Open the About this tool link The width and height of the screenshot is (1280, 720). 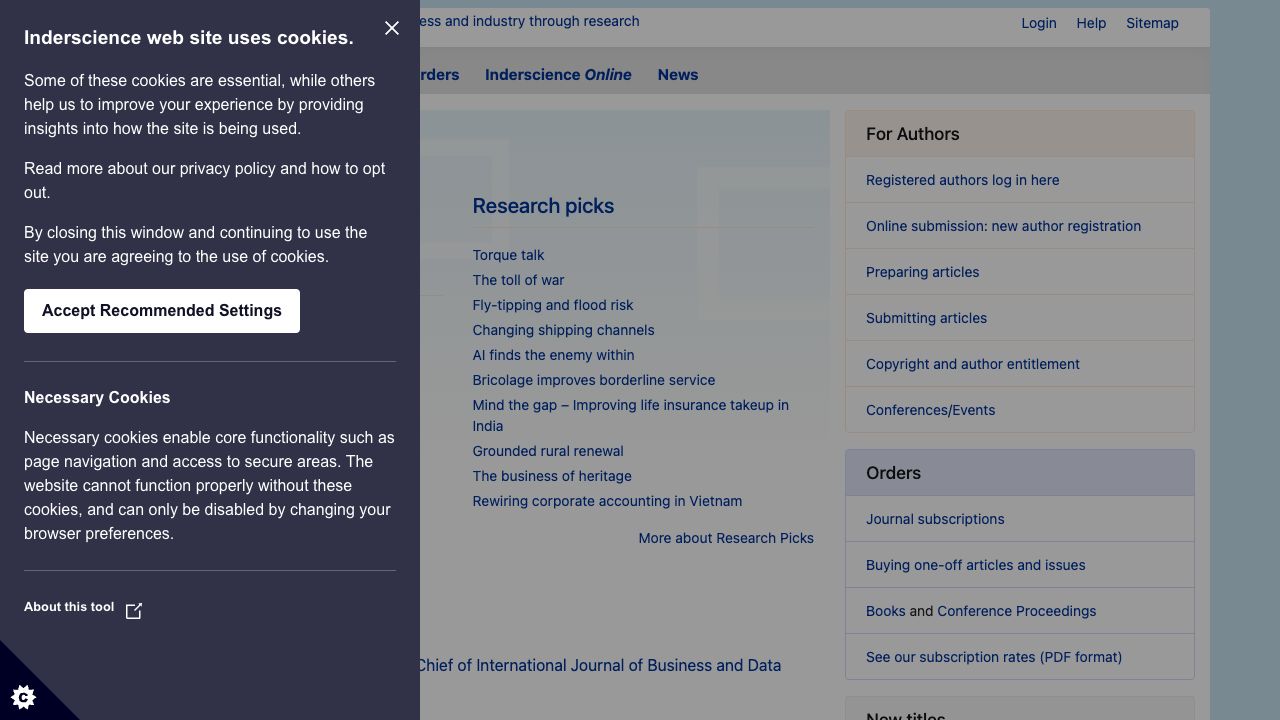[x=69, y=607]
